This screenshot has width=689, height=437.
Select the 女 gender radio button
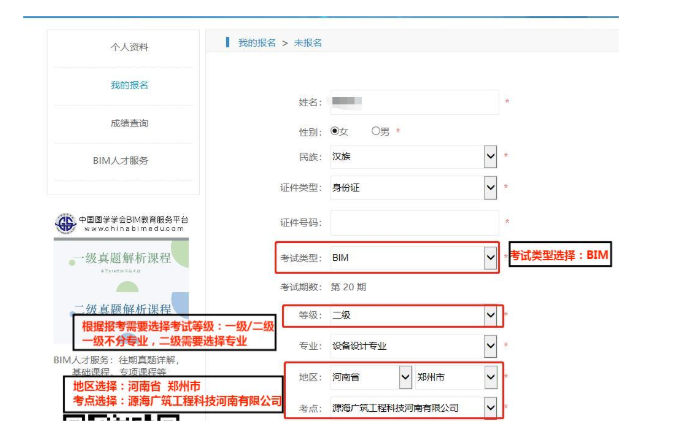point(334,131)
